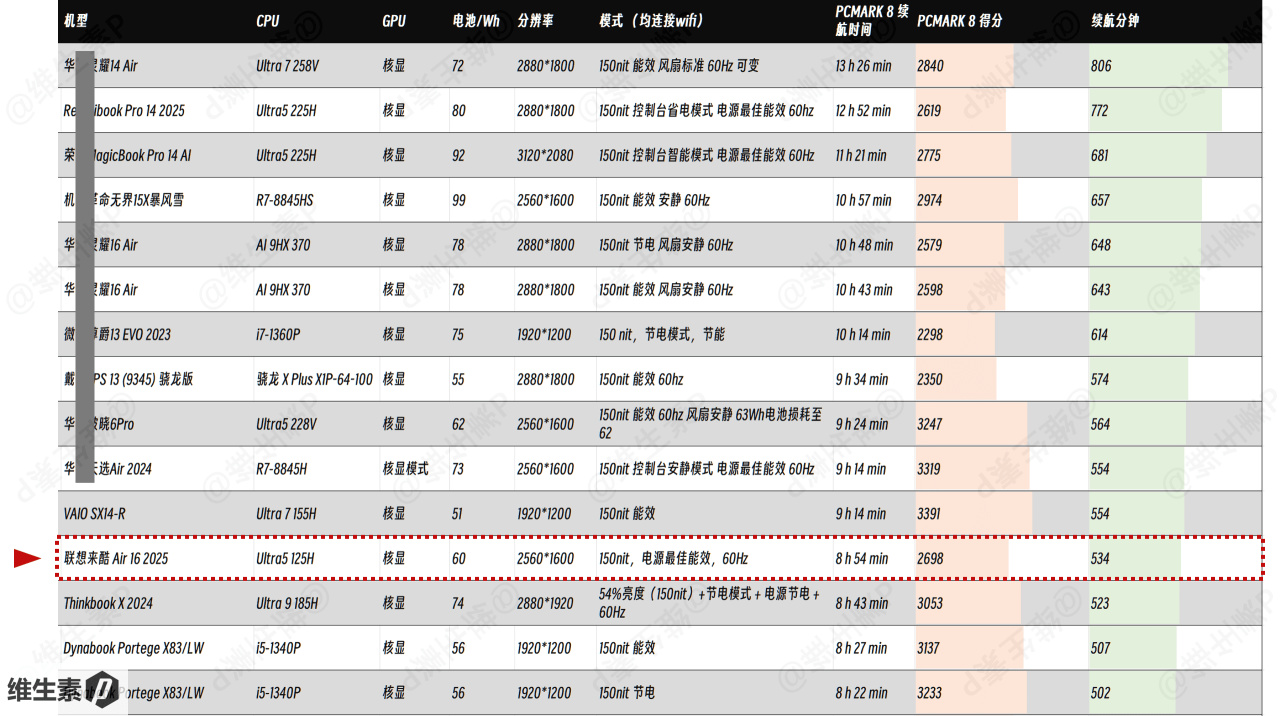
Task: Click the Thinkbook X 2024 model name
Action: (109, 603)
